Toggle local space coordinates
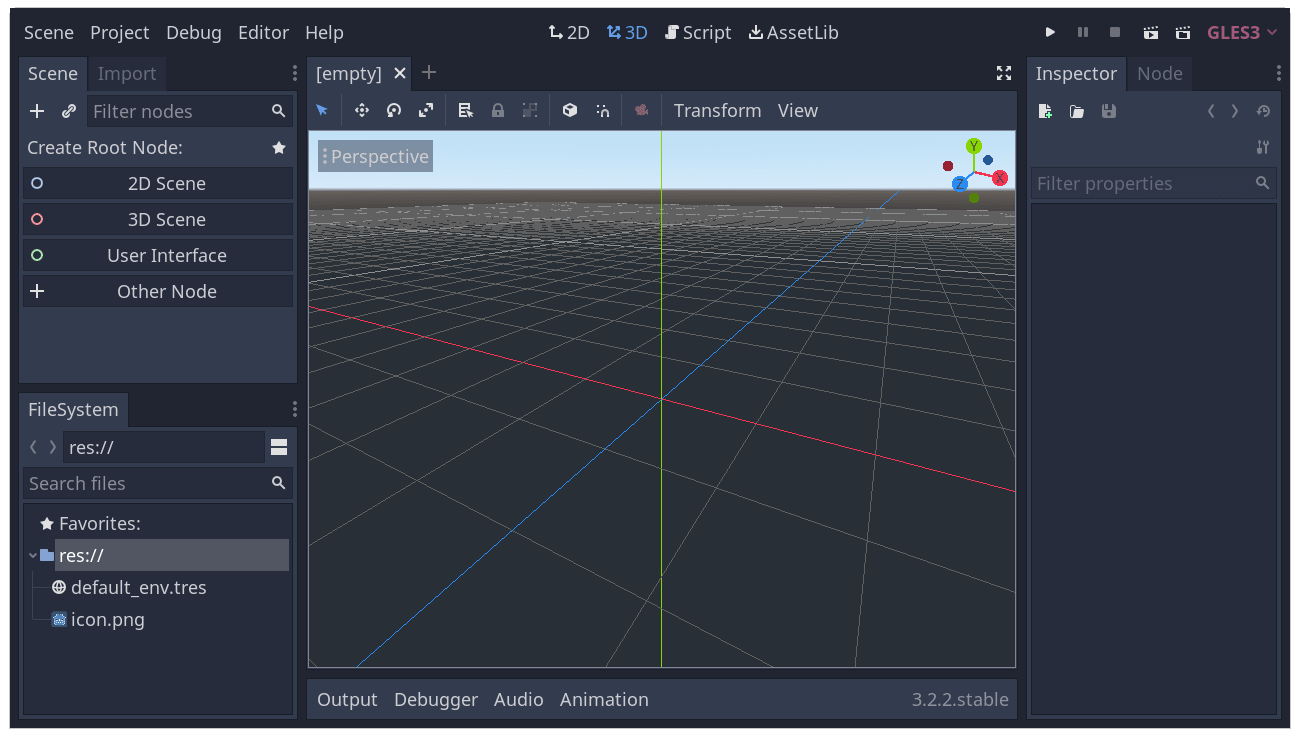Viewport: 1300px width, 738px height. [x=569, y=110]
